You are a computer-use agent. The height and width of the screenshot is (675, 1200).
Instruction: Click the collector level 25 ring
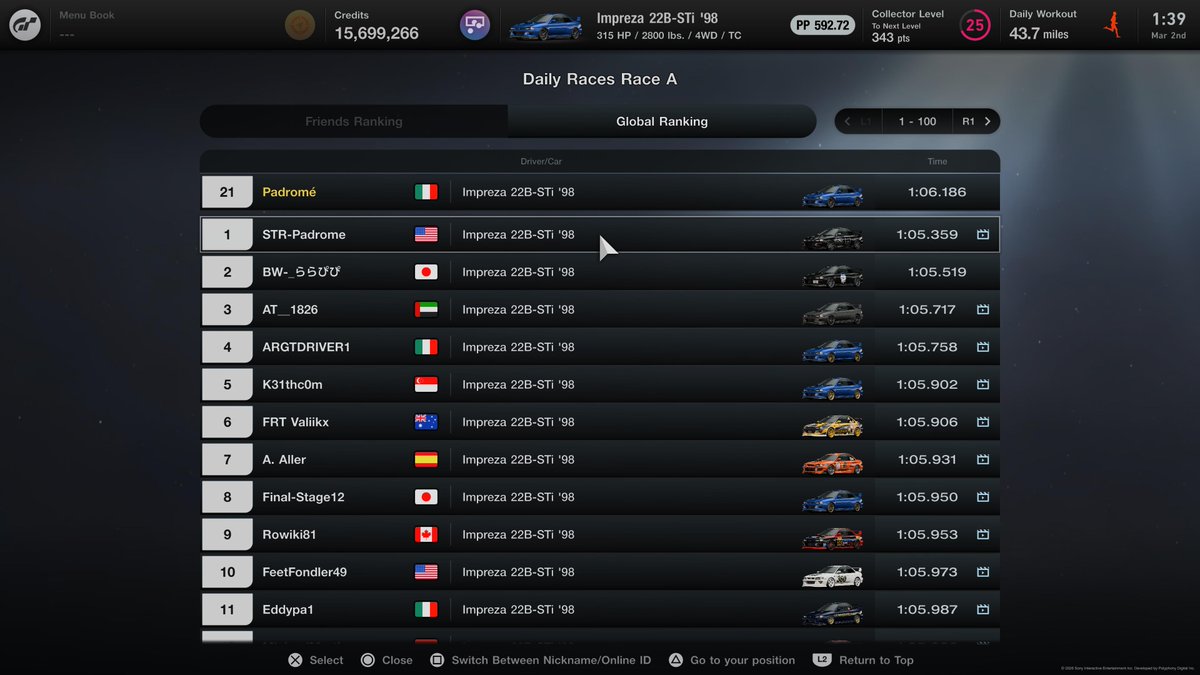(x=975, y=25)
